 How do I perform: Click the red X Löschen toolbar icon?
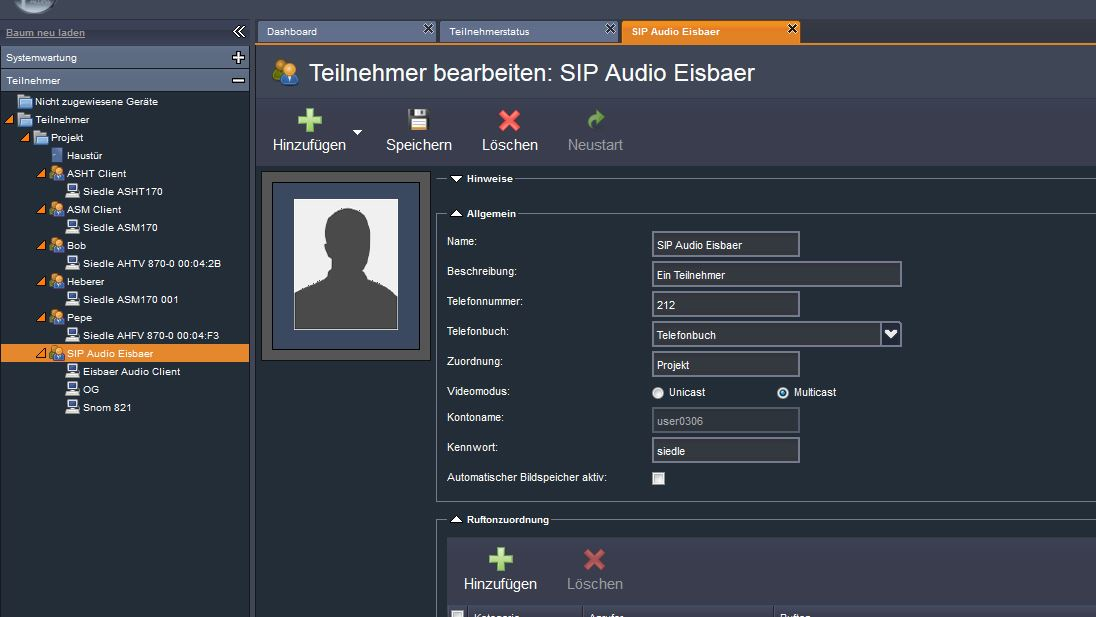510,120
